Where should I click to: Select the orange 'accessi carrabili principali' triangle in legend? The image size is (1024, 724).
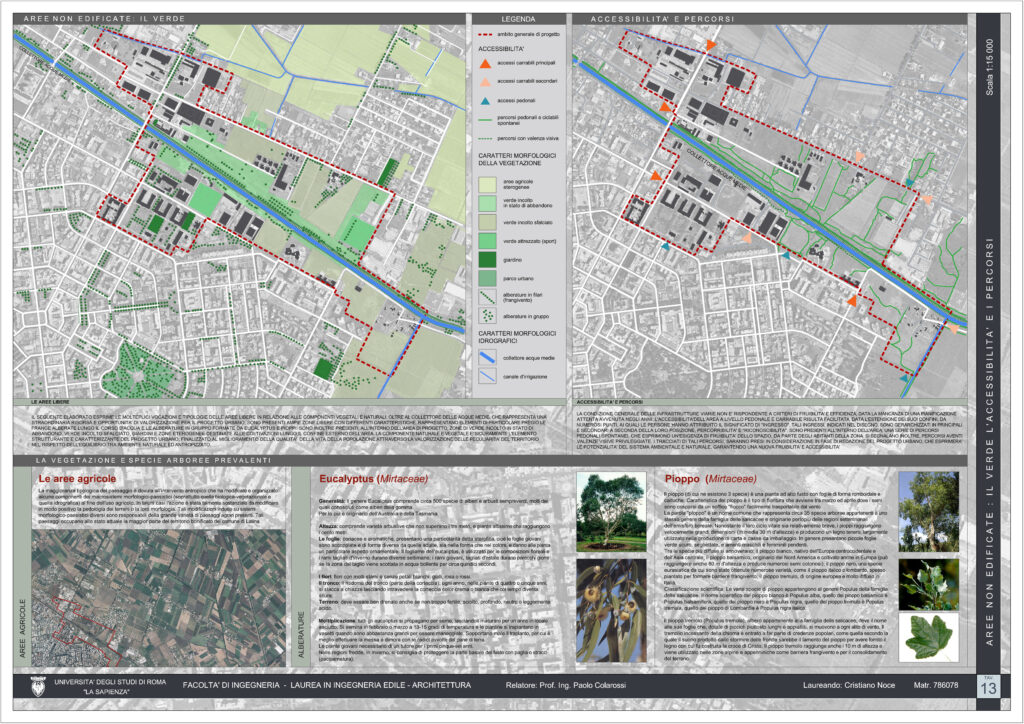click(485, 63)
